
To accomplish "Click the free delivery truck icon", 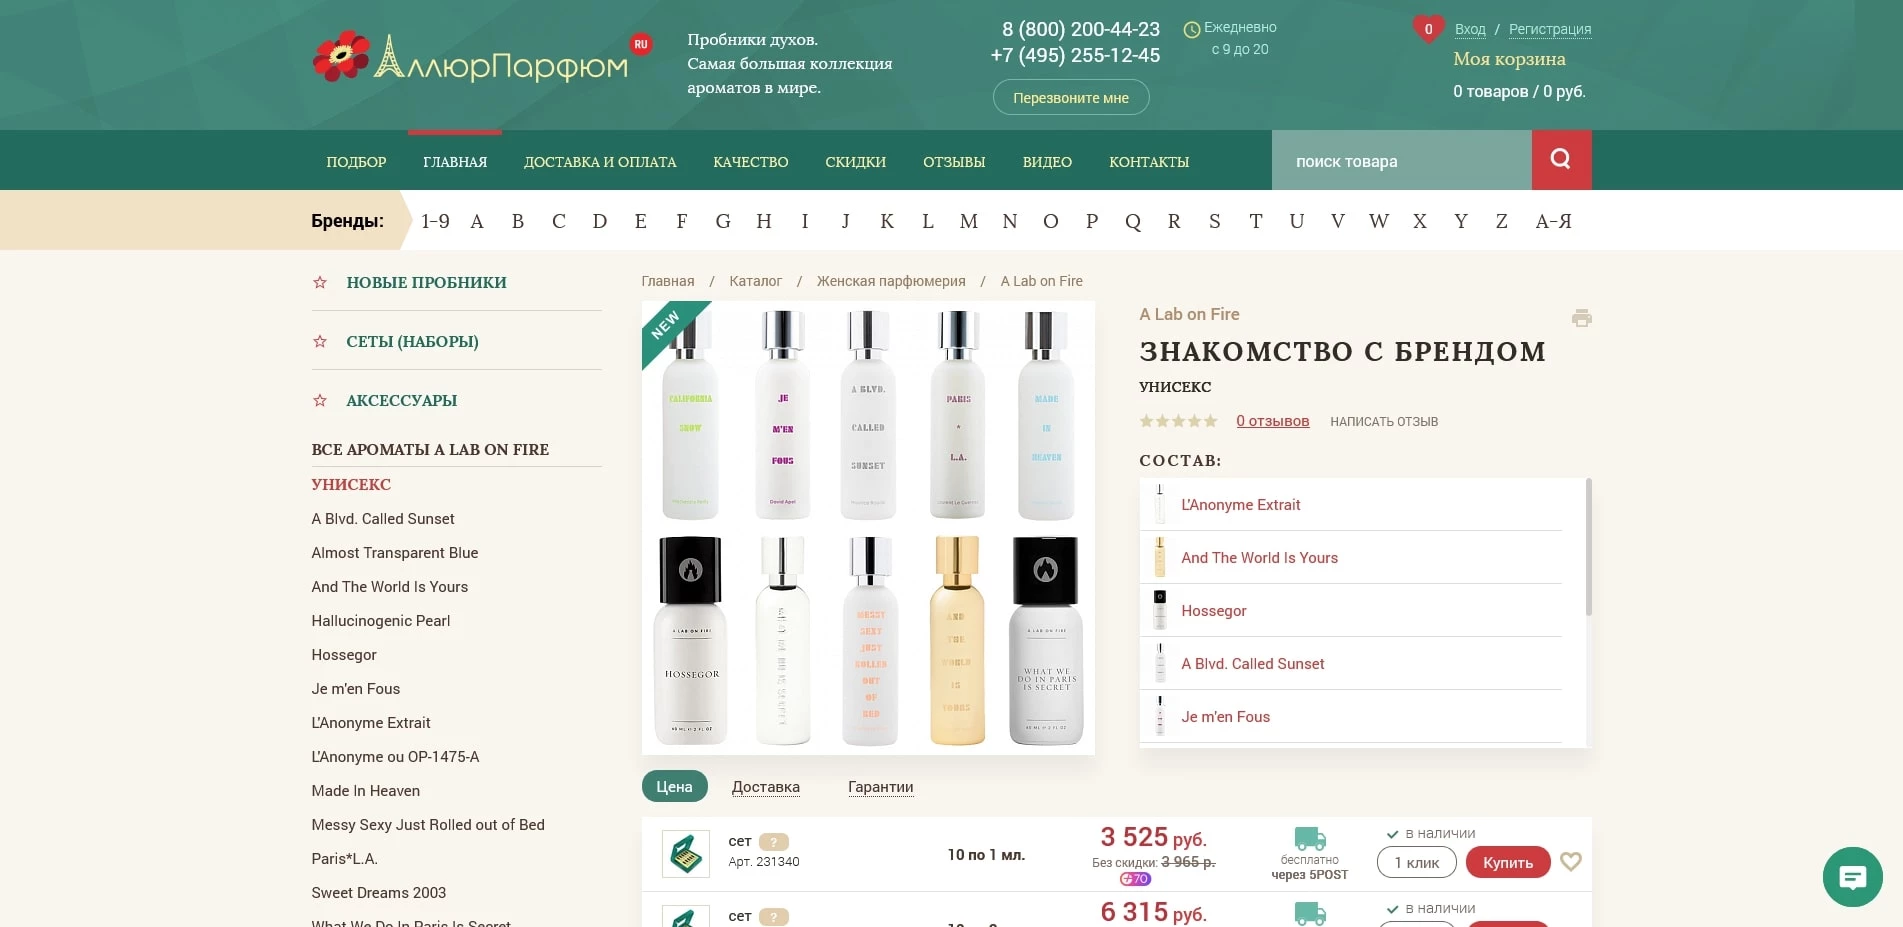I will click(x=1310, y=838).
